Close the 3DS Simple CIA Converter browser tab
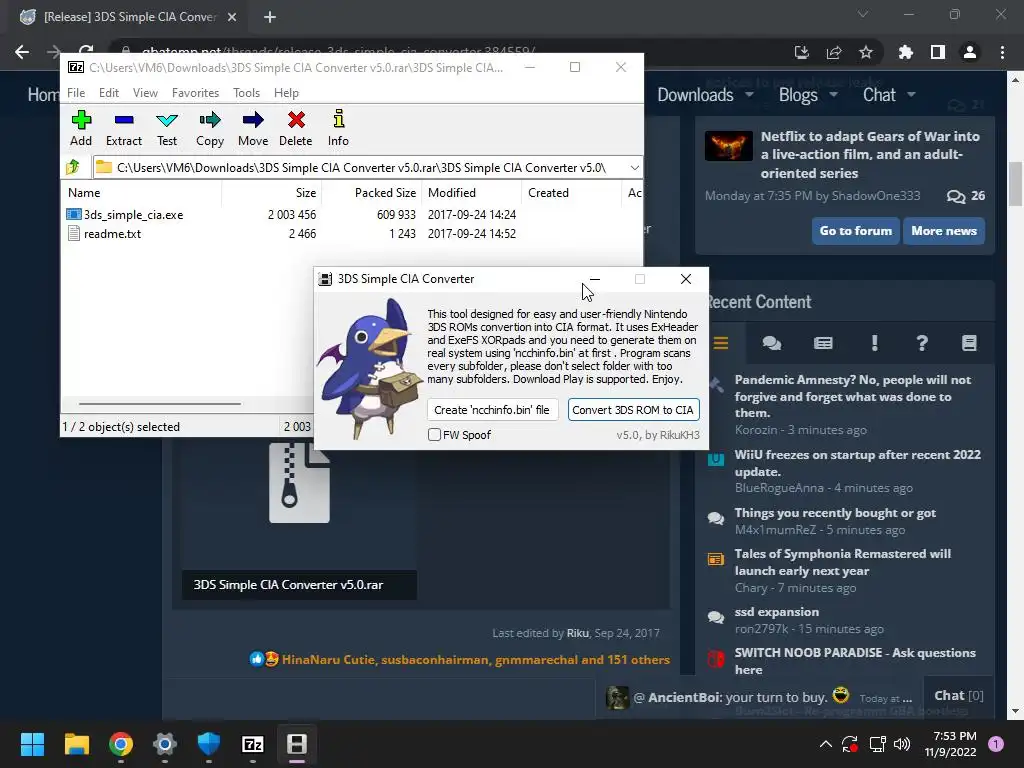The image size is (1024, 768). point(232,17)
